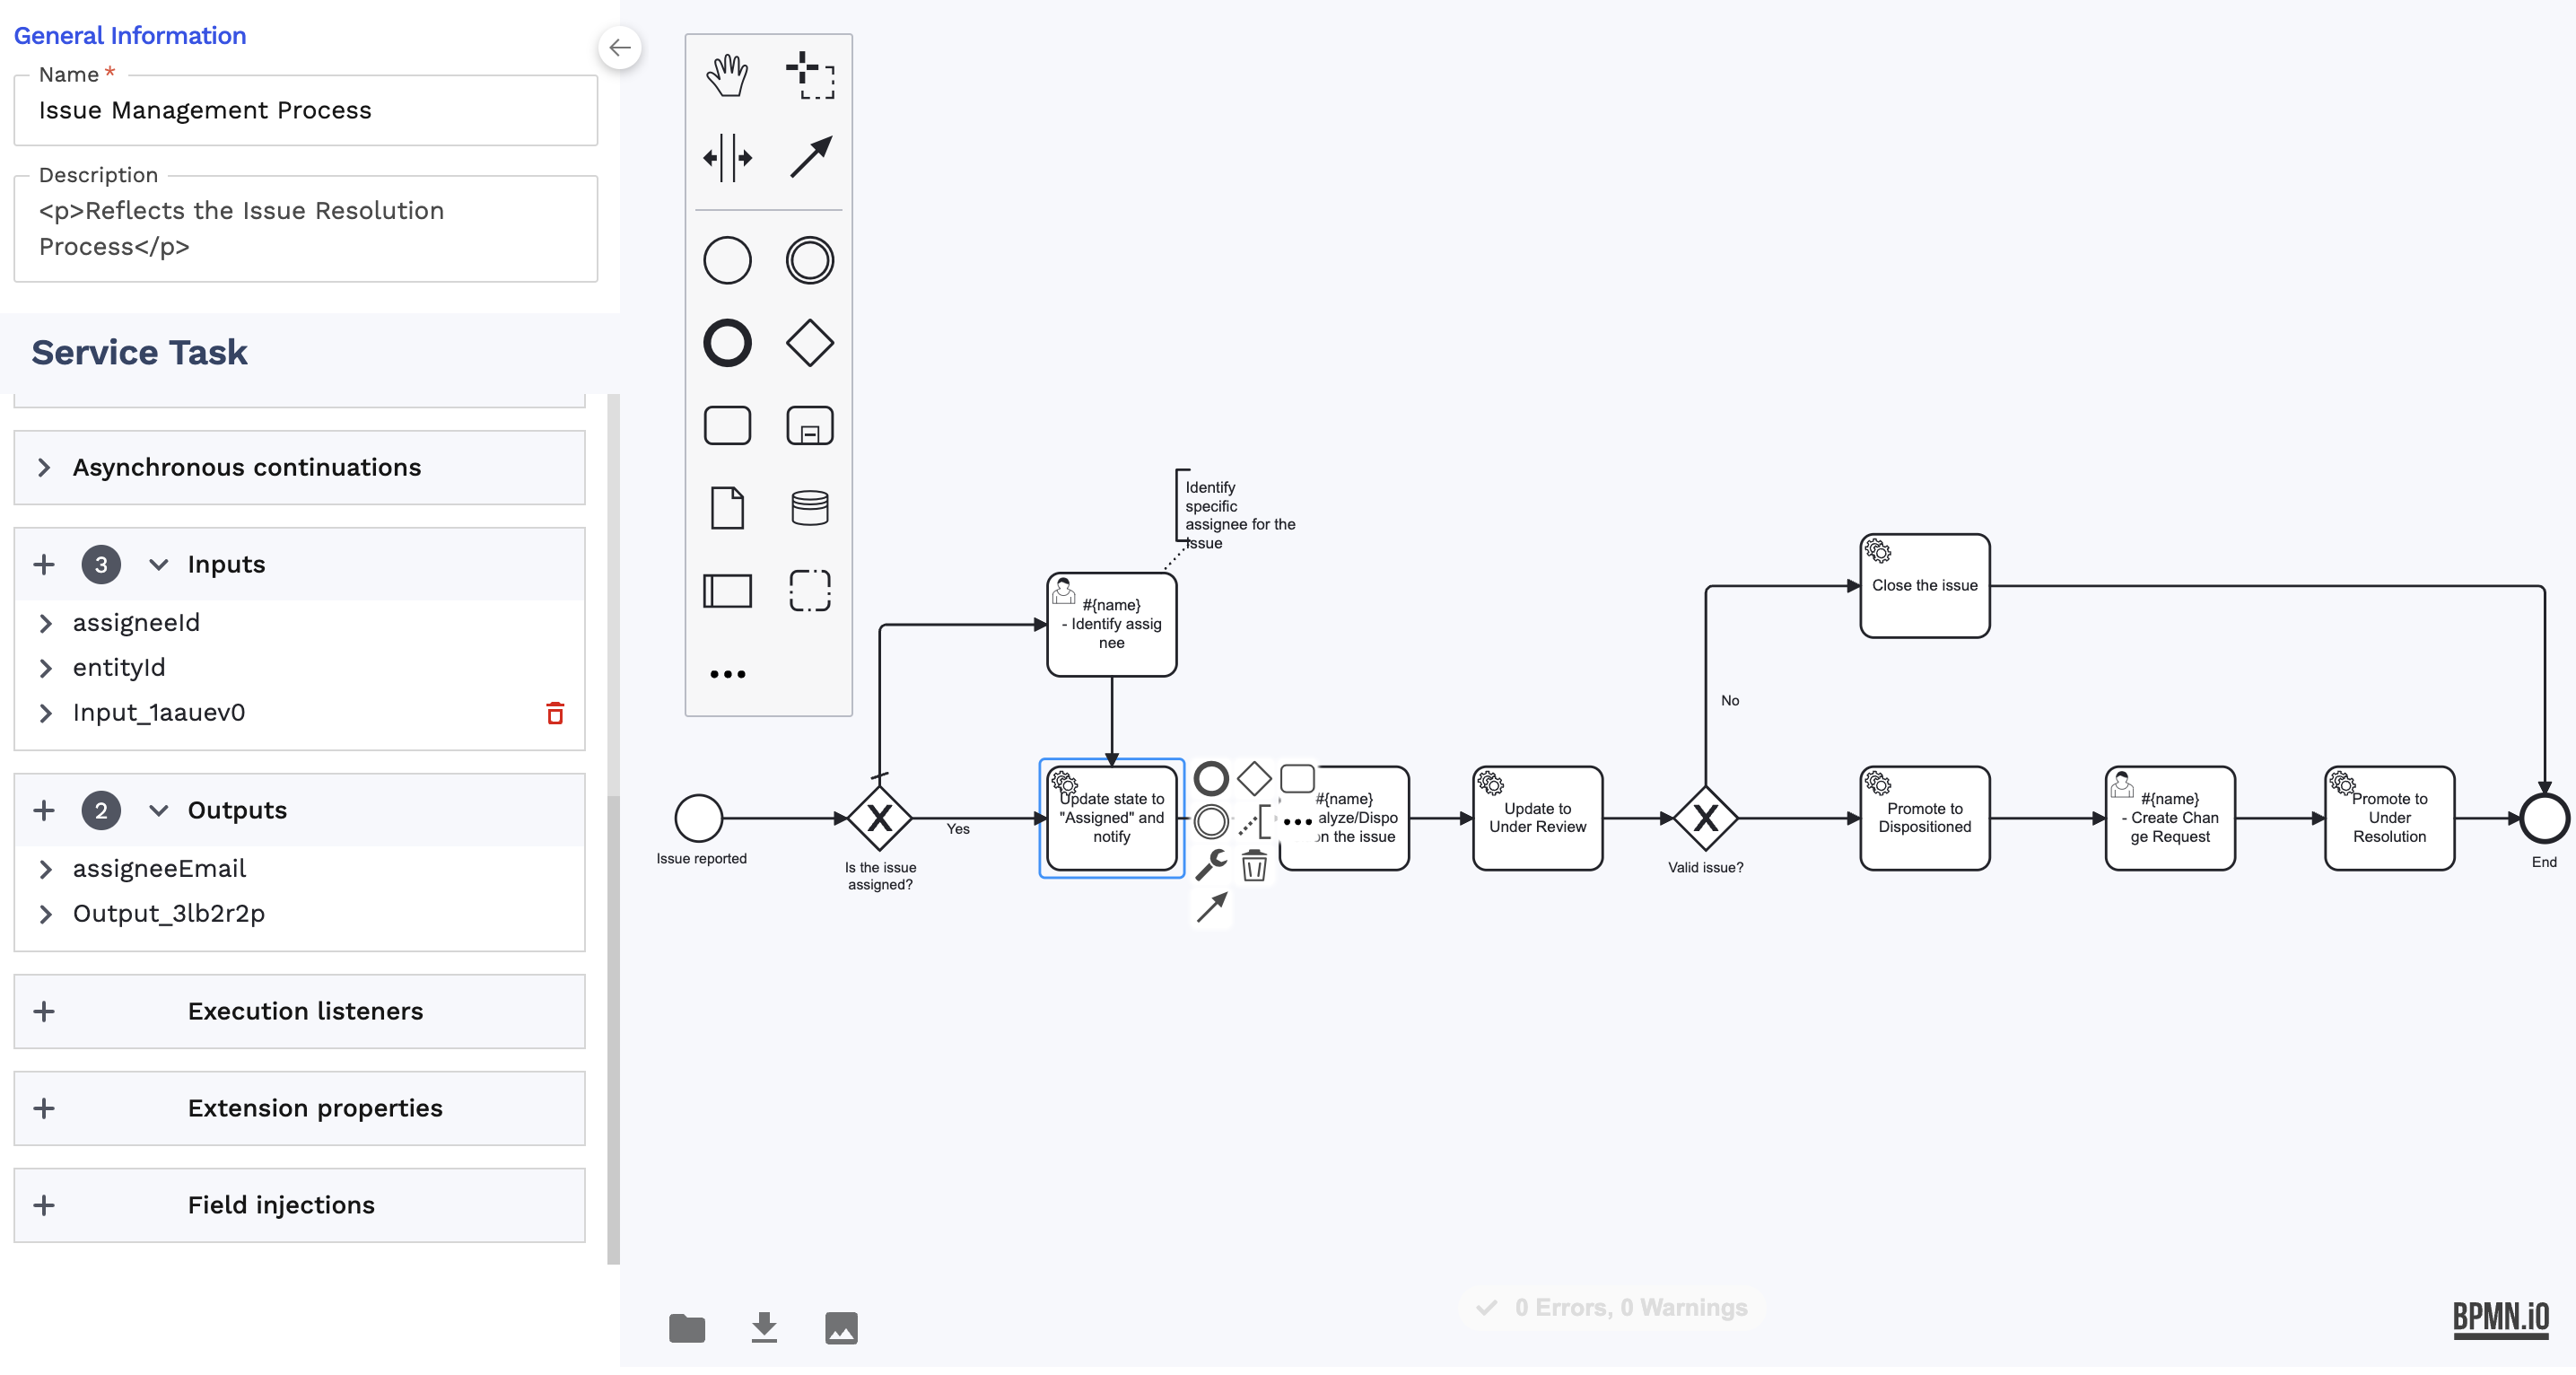Open more palette tools (three dots)
This screenshot has height=1375, width=2576.
coord(727,674)
